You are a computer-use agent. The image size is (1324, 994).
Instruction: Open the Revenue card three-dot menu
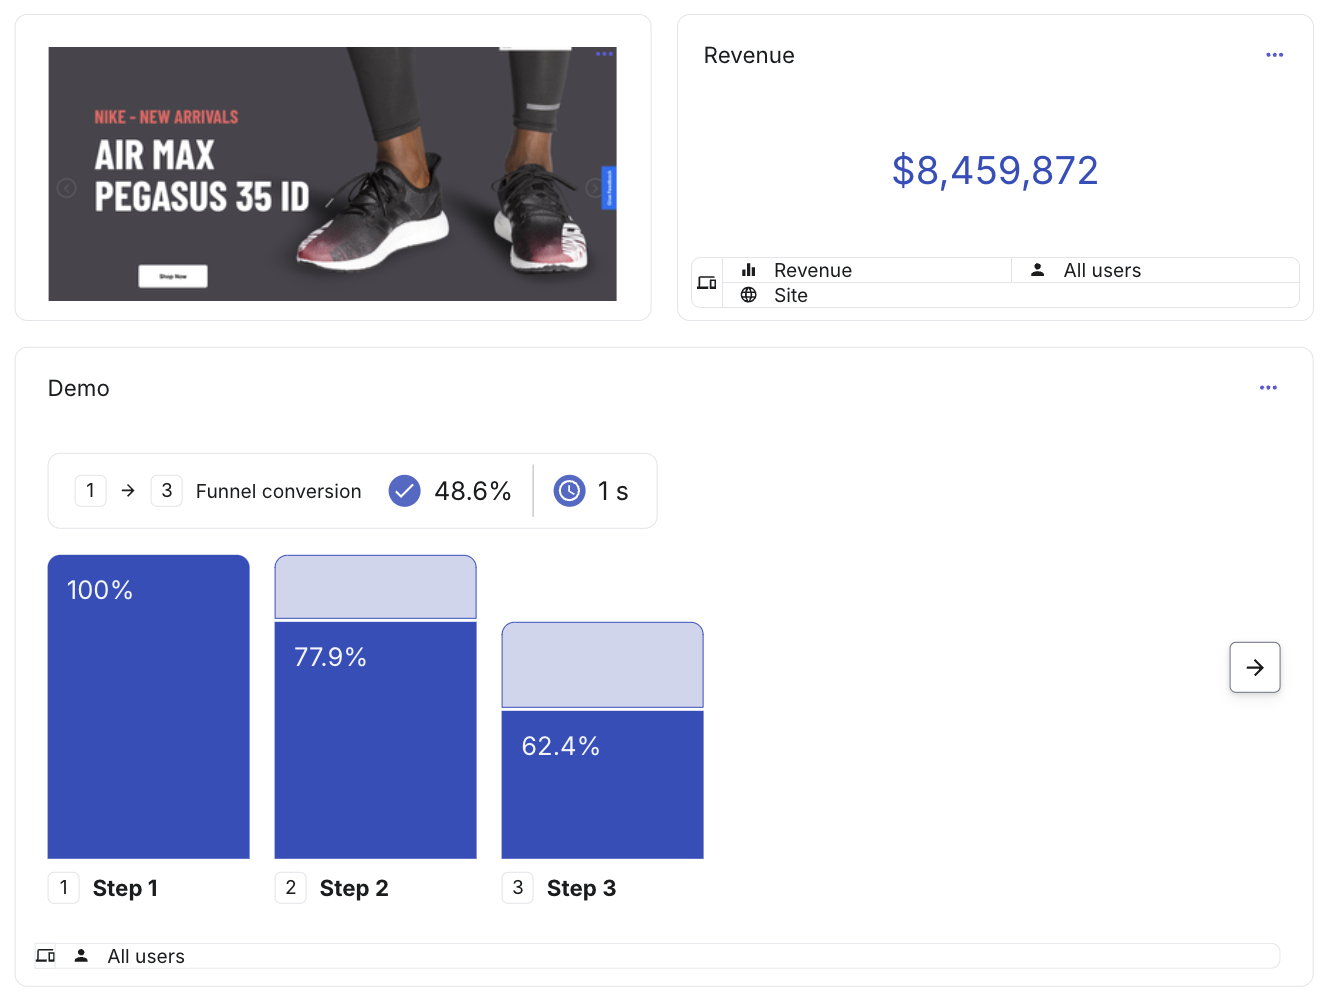tap(1274, 55)
